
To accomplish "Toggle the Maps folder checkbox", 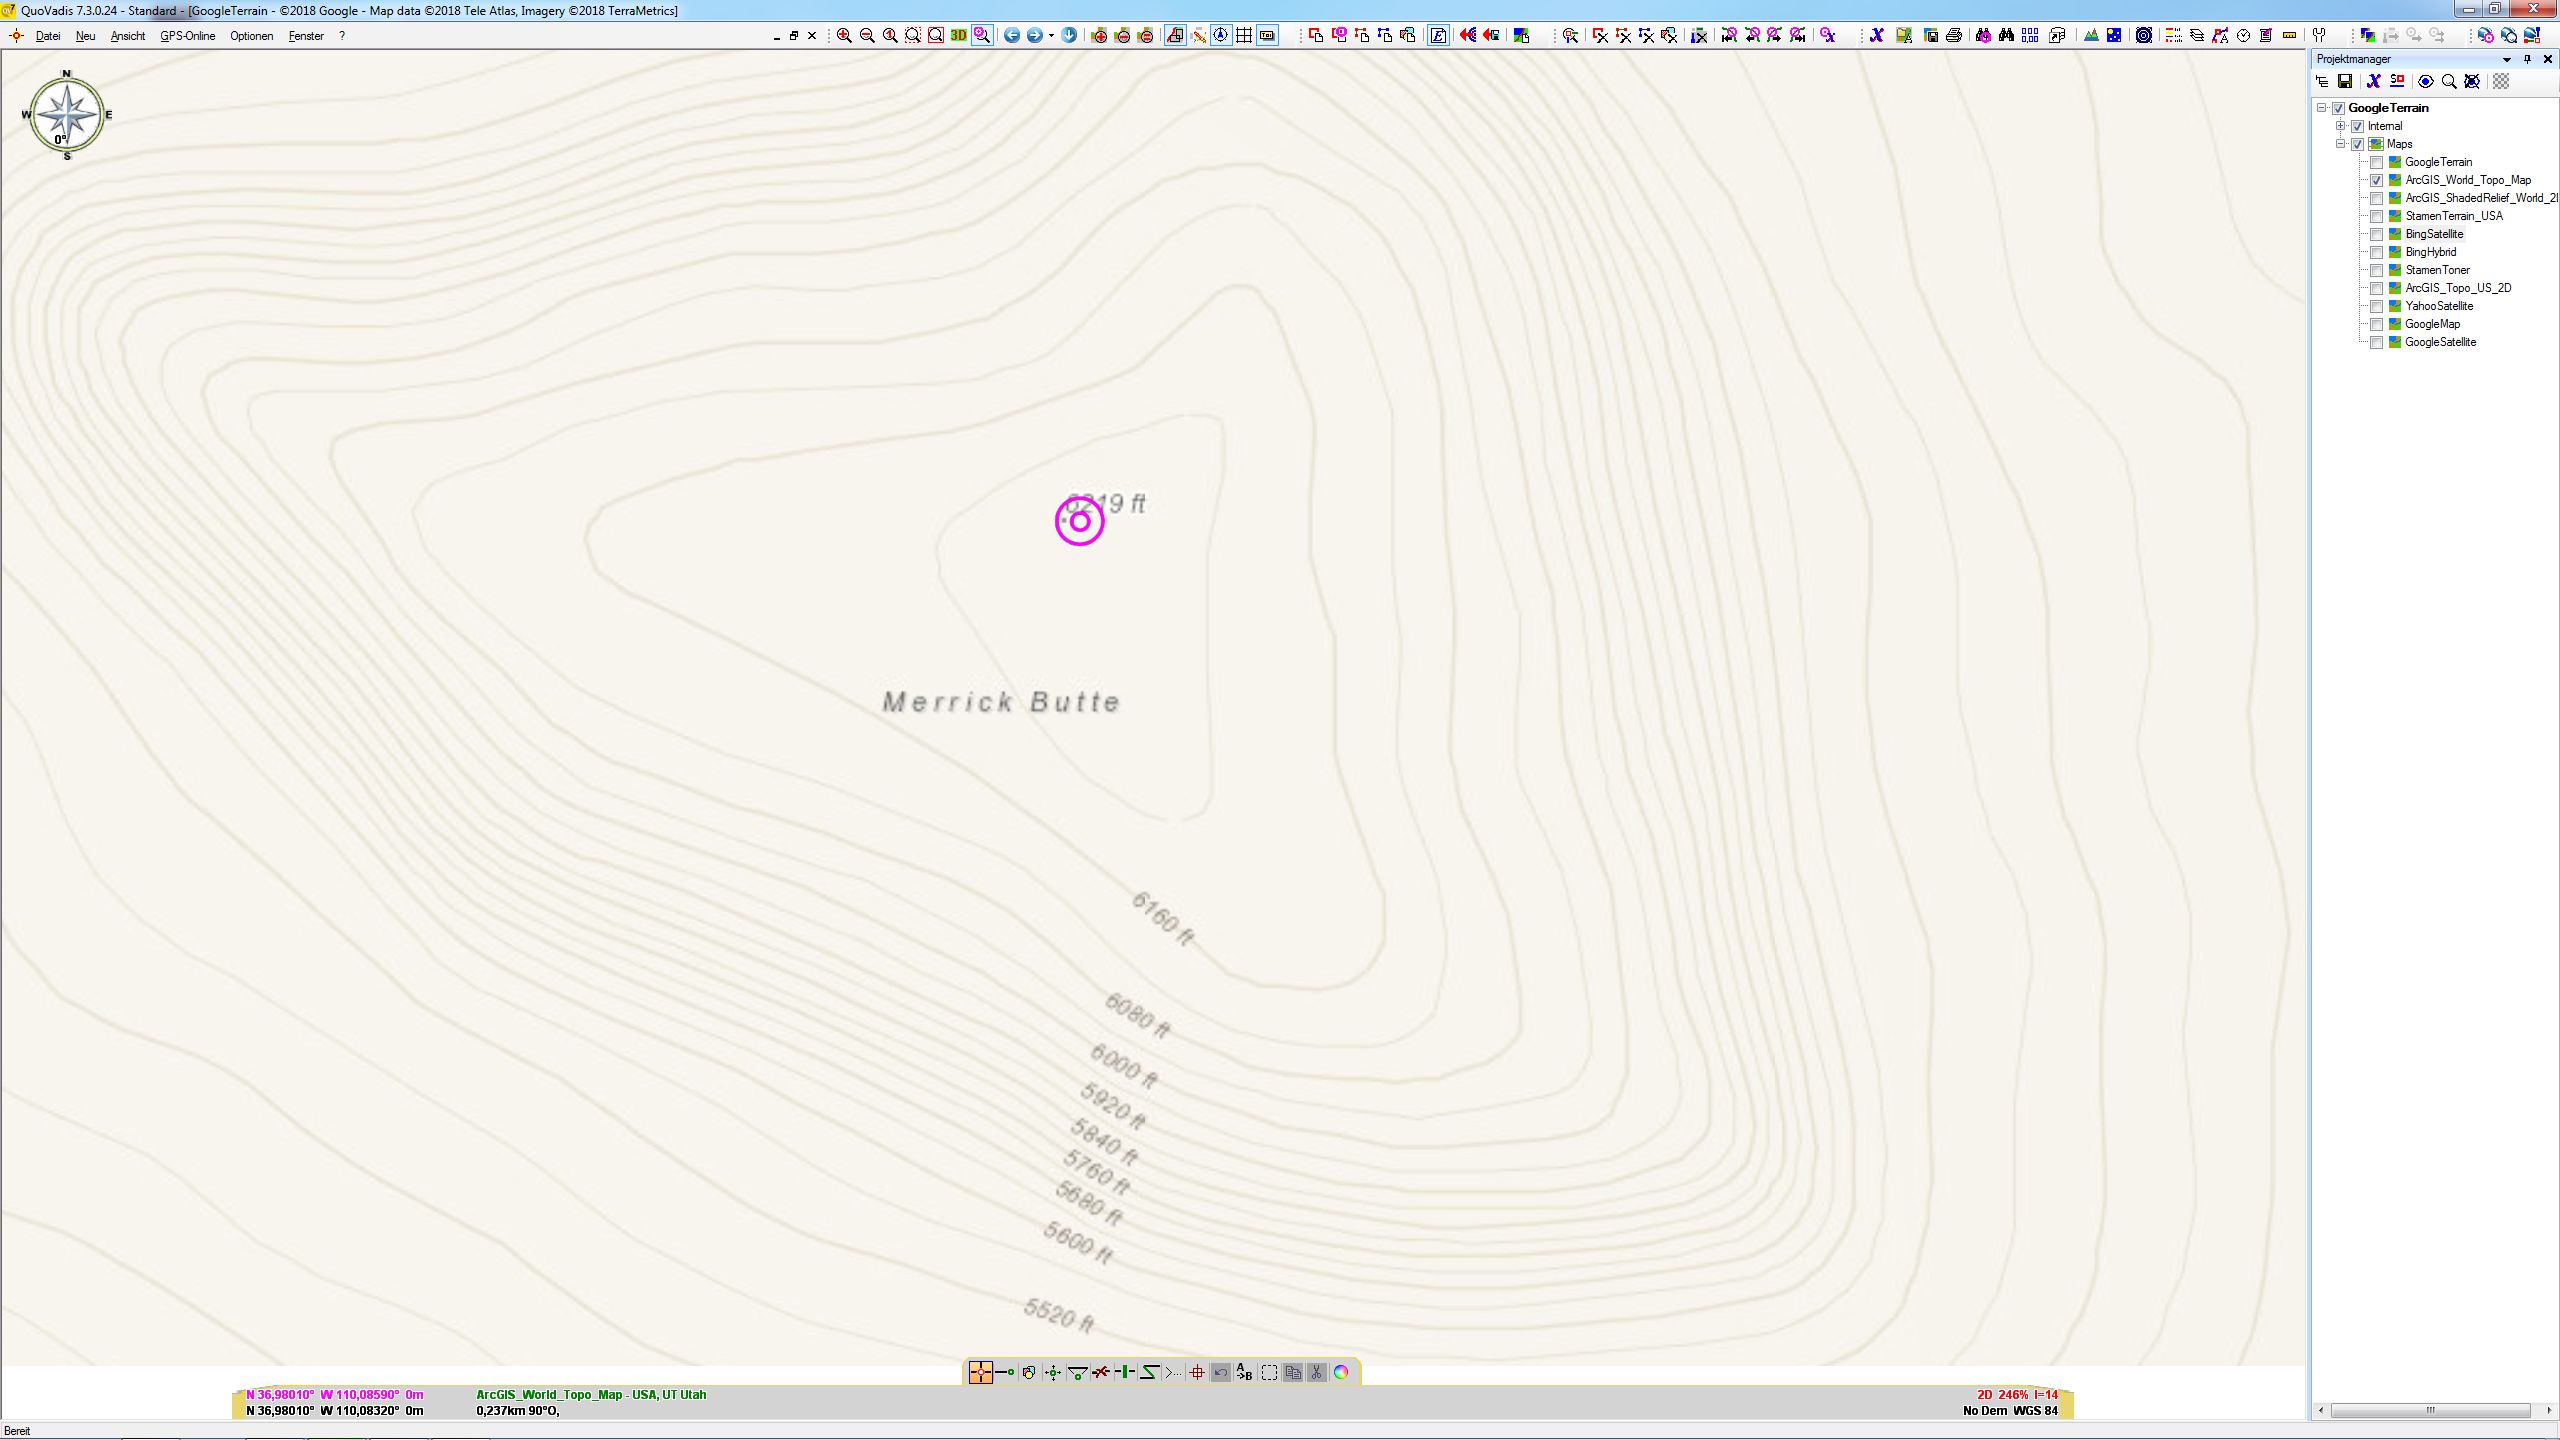I will coord(2358,144).
